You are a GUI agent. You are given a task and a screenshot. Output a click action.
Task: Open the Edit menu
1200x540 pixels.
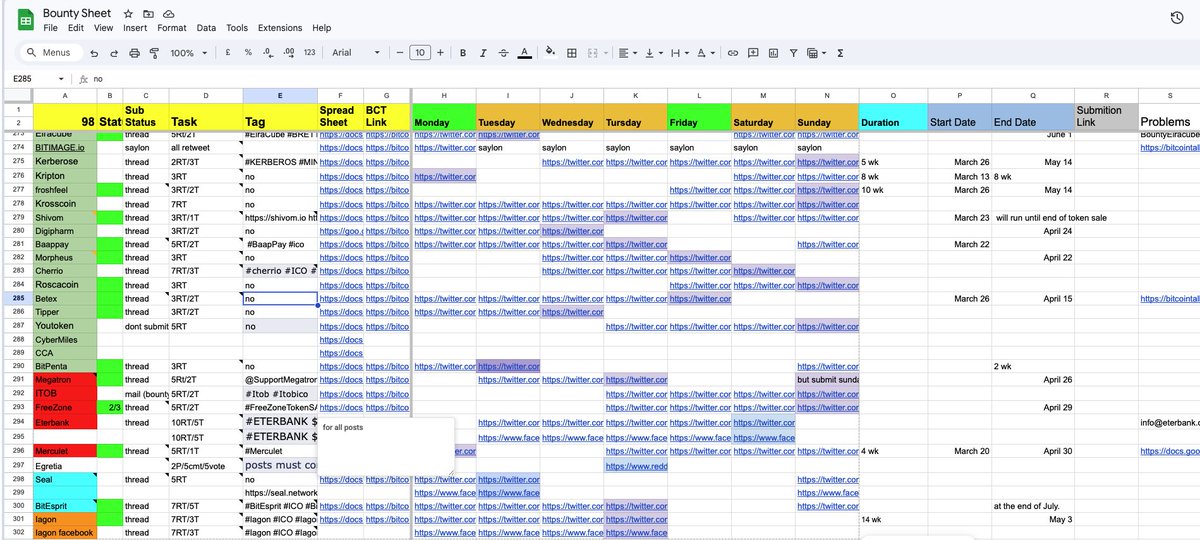[x=76, y=28]
